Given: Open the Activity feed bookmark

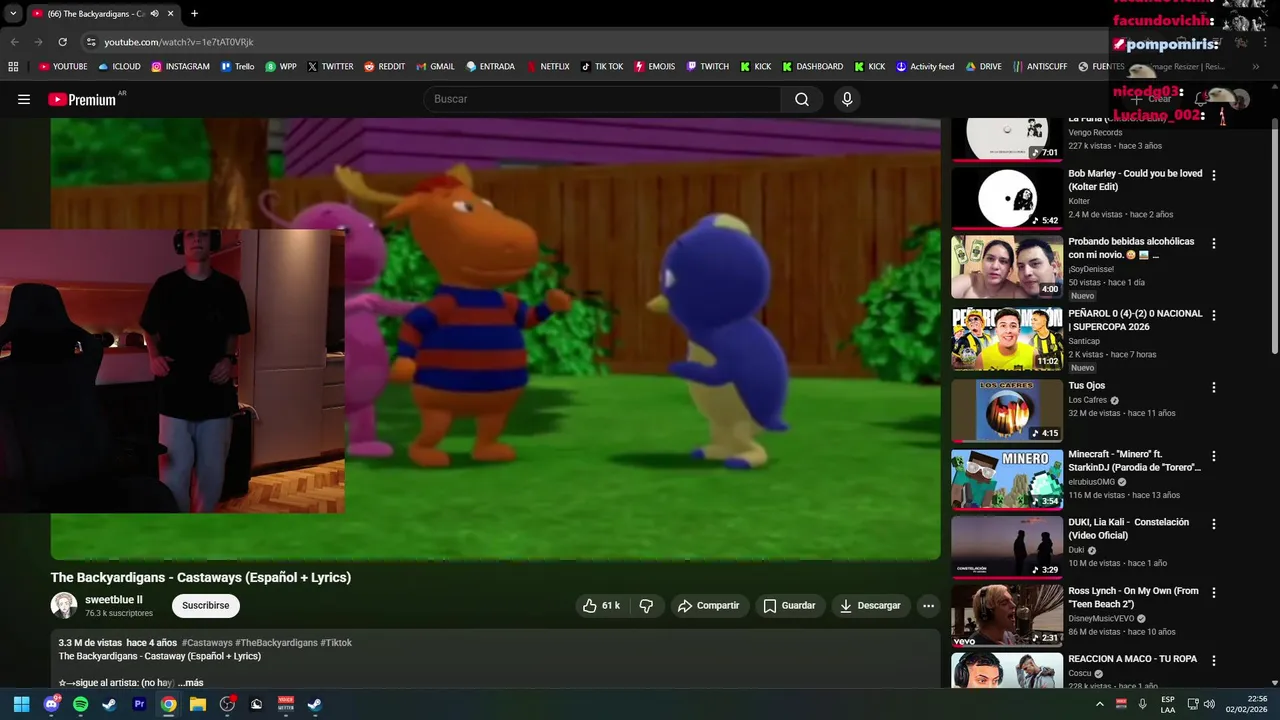Looking at the screenshot, I should (925, 67).
